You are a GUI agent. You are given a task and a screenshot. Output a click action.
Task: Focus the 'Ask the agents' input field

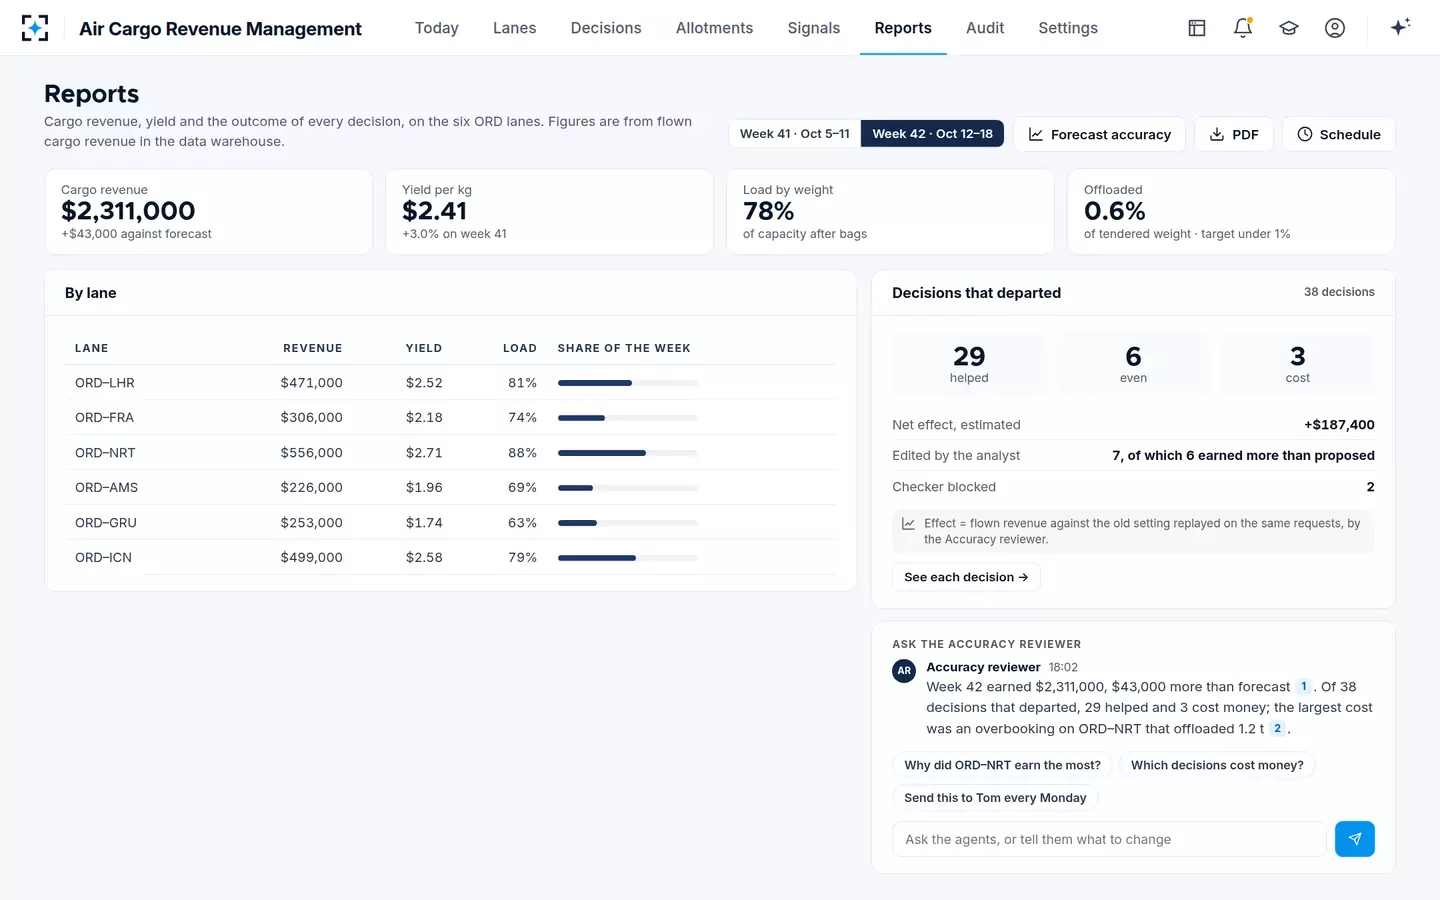(x=1109, y=839)
